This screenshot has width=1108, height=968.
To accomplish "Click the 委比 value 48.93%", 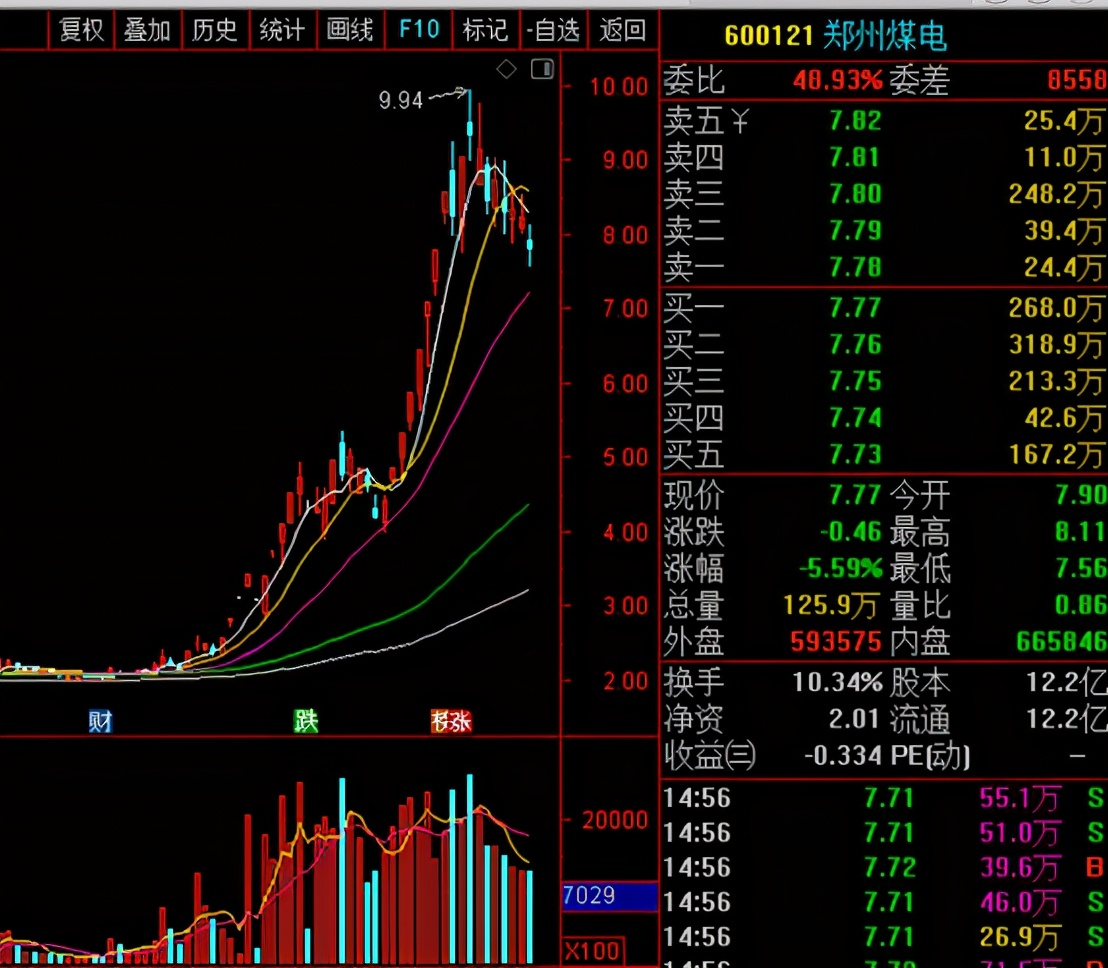I will click(x=837, y=80).
